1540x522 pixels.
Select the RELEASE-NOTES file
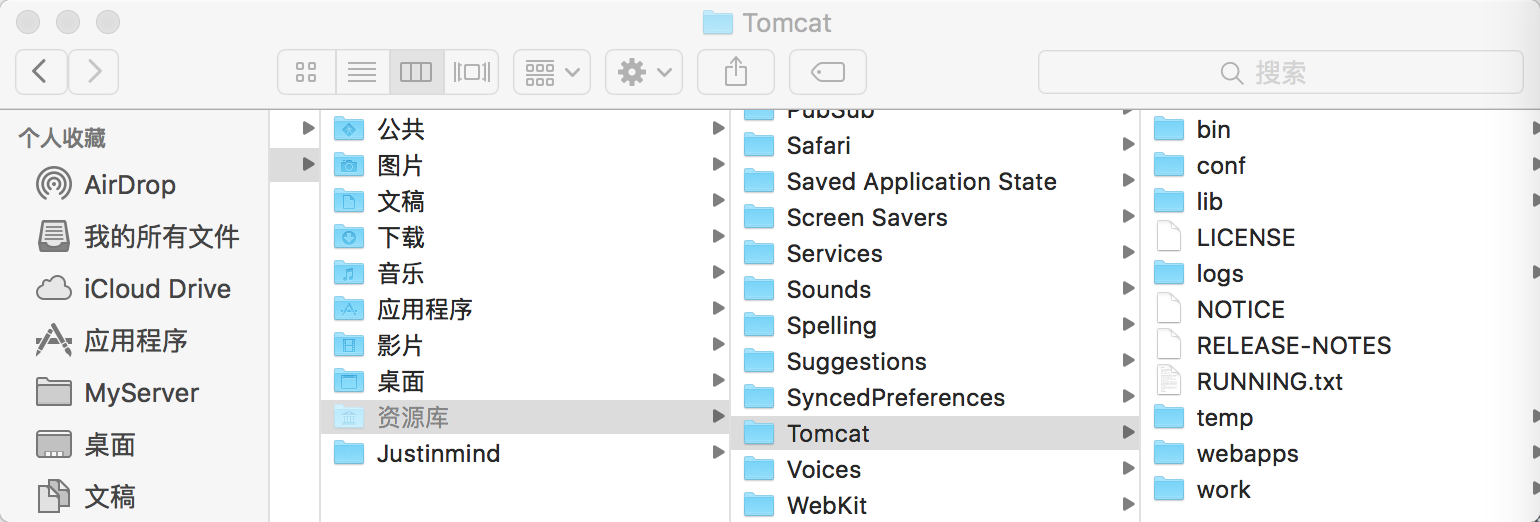click(1340, 345)
